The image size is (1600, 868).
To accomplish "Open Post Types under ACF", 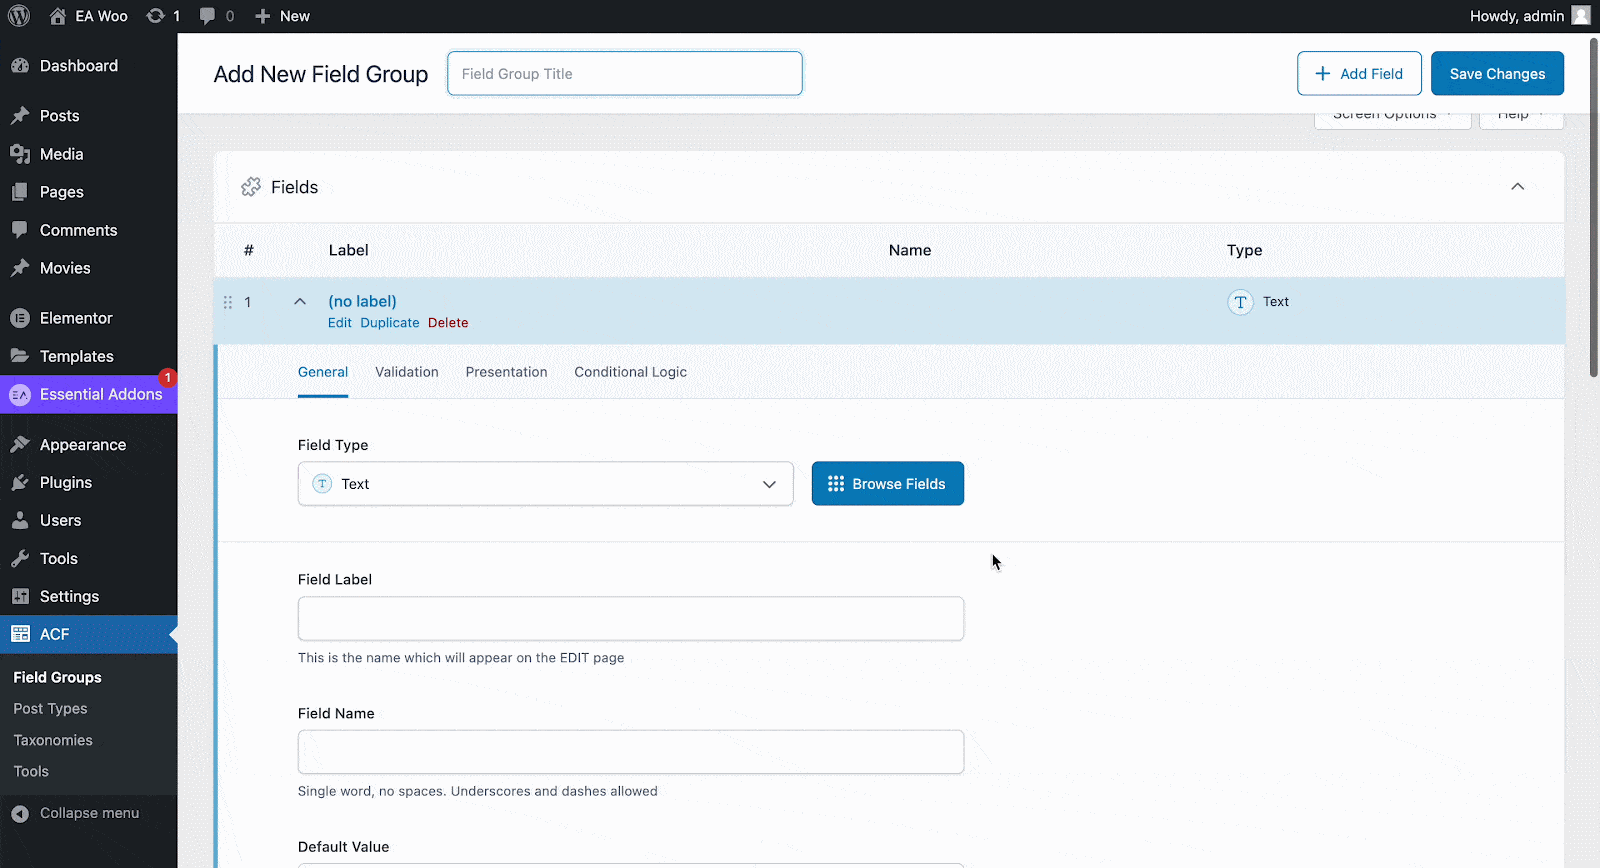I will (51, 709).
